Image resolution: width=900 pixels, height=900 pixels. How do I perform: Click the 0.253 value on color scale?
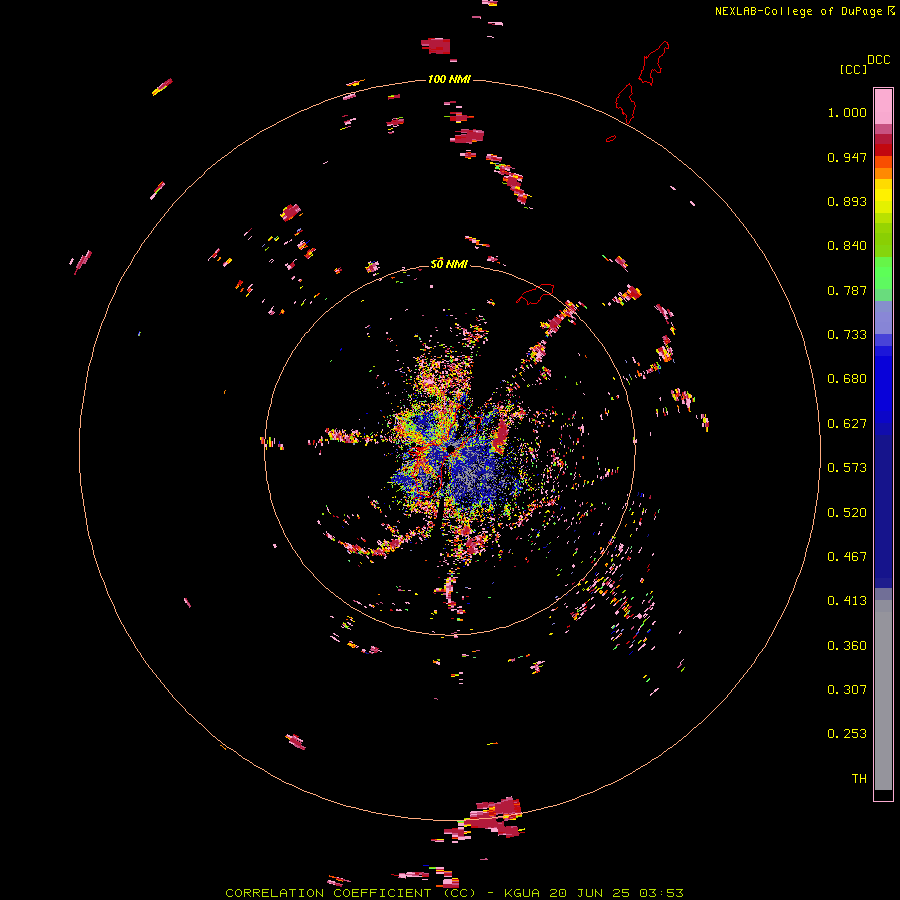[x=847, y=734]
